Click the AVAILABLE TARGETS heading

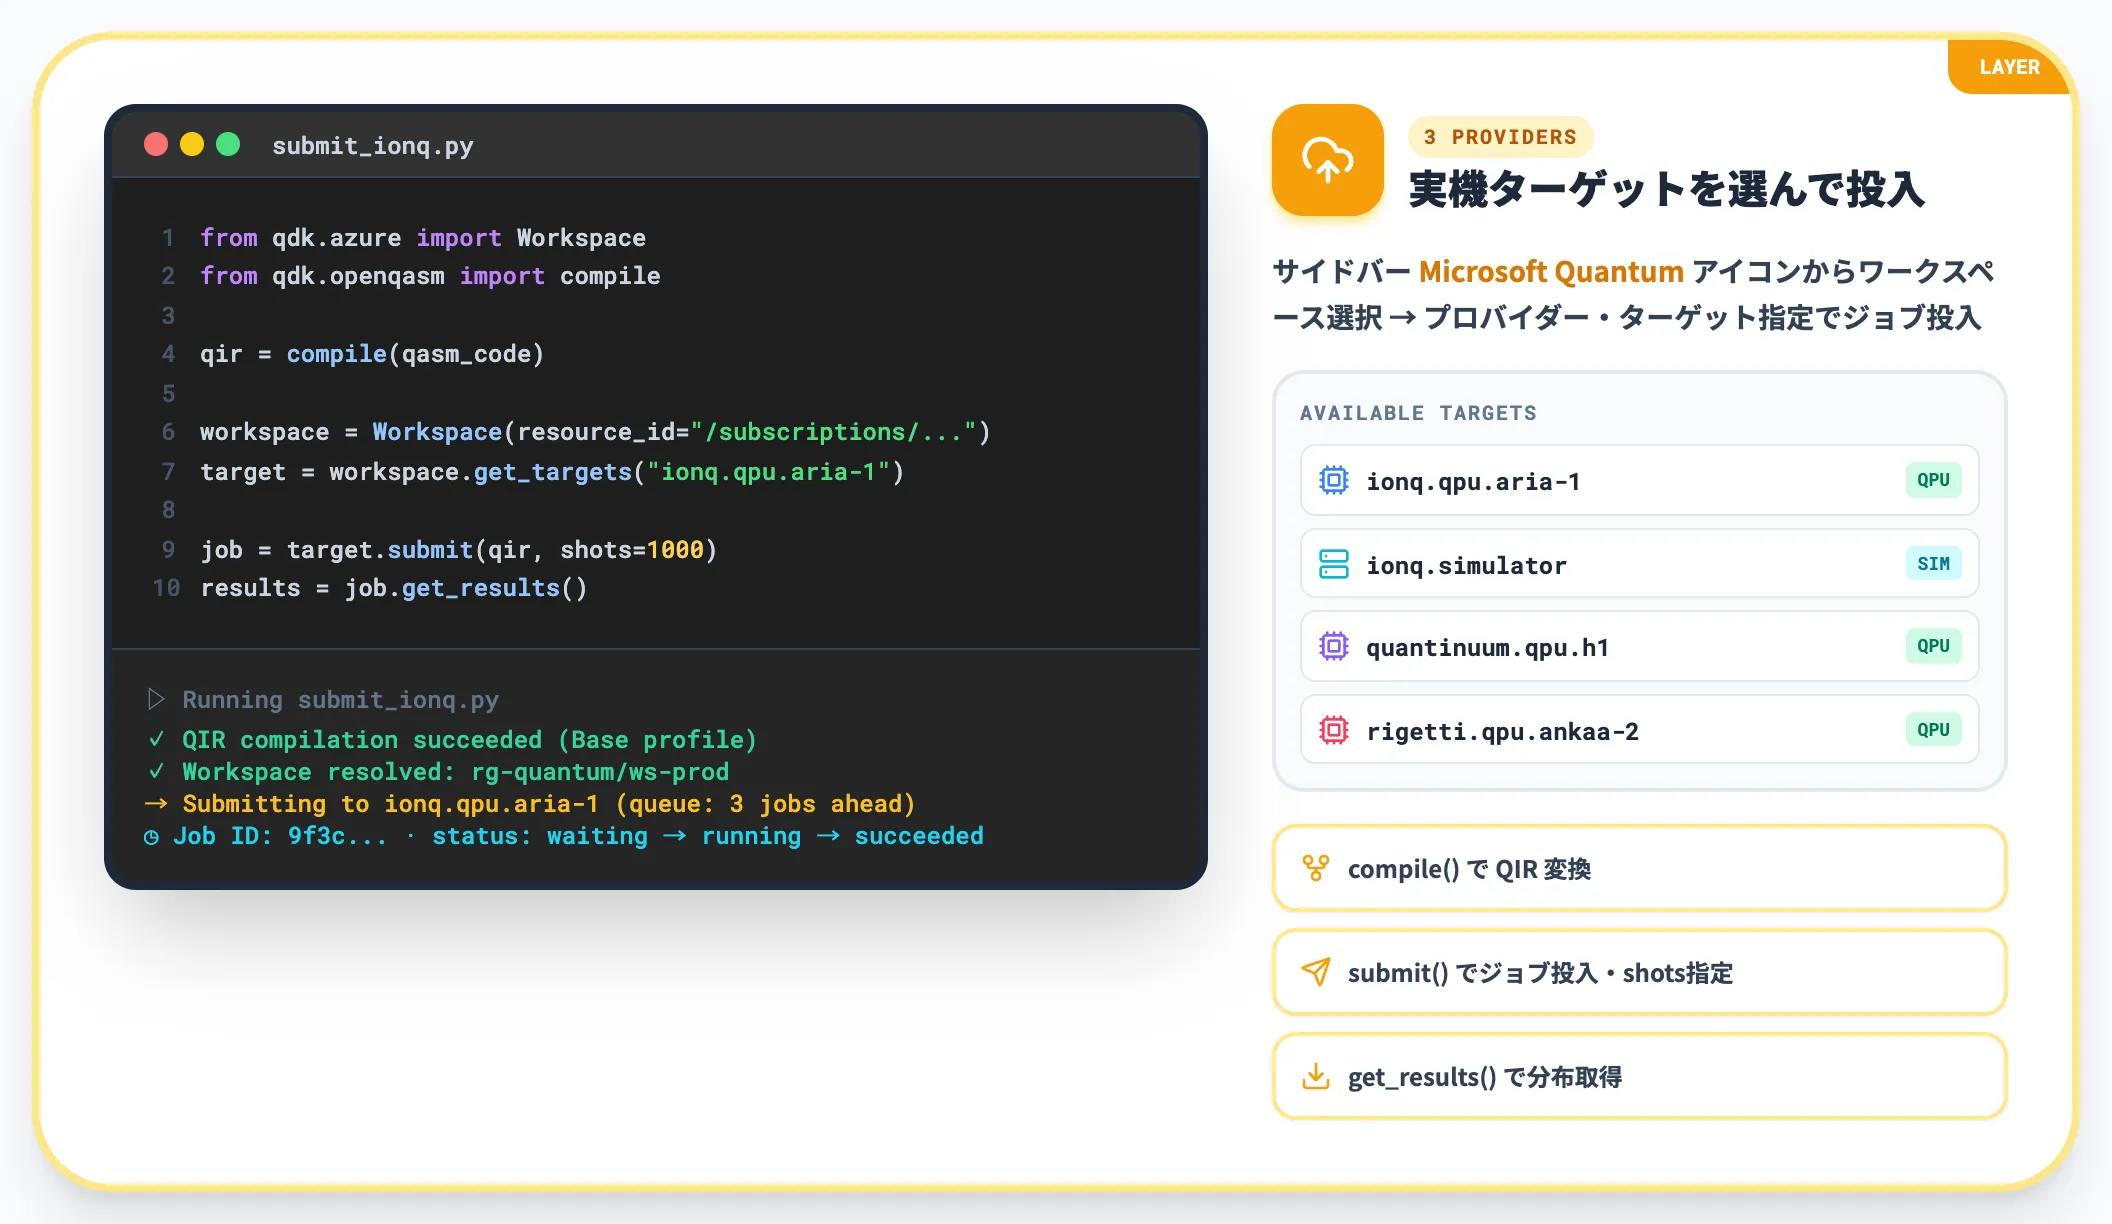pyautogui.click(x=1418, y=413)
